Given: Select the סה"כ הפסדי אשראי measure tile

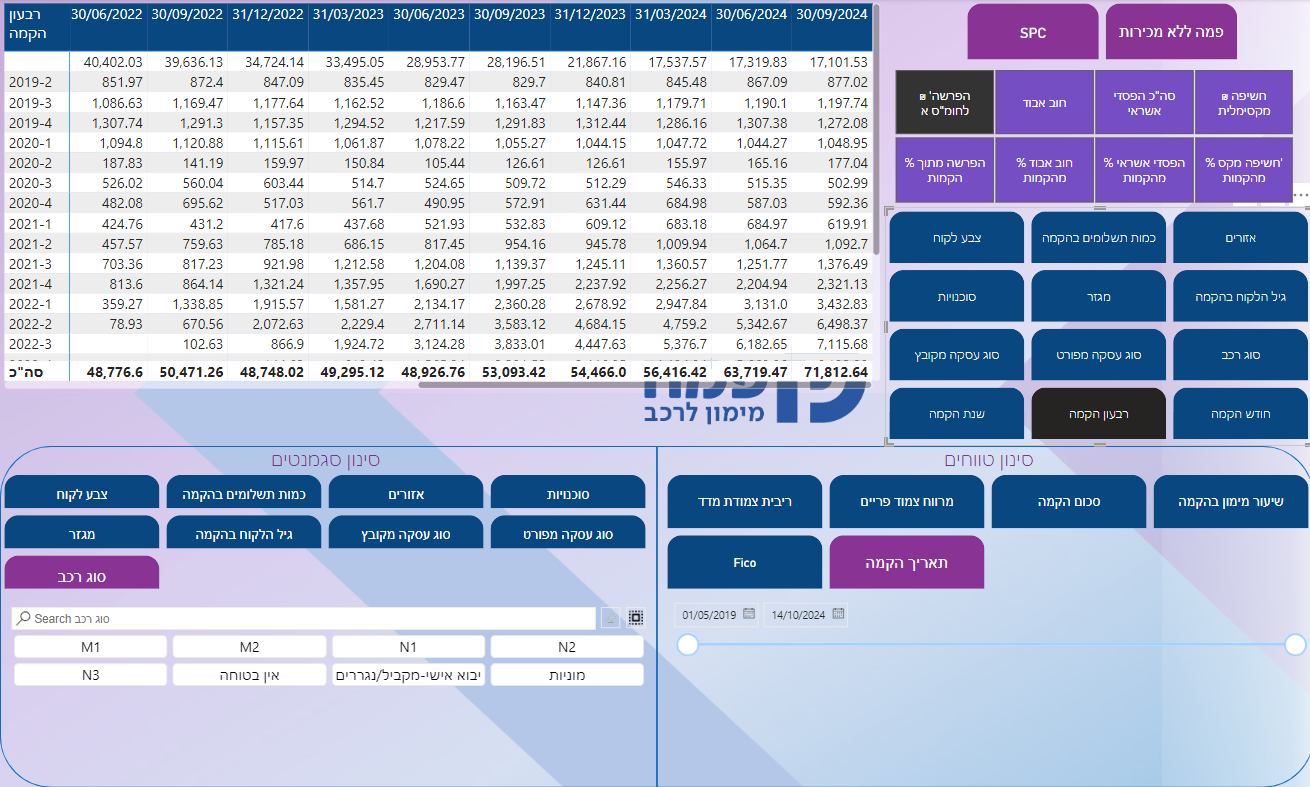Looking at the screenshot, I should (x=1144, y=102).
